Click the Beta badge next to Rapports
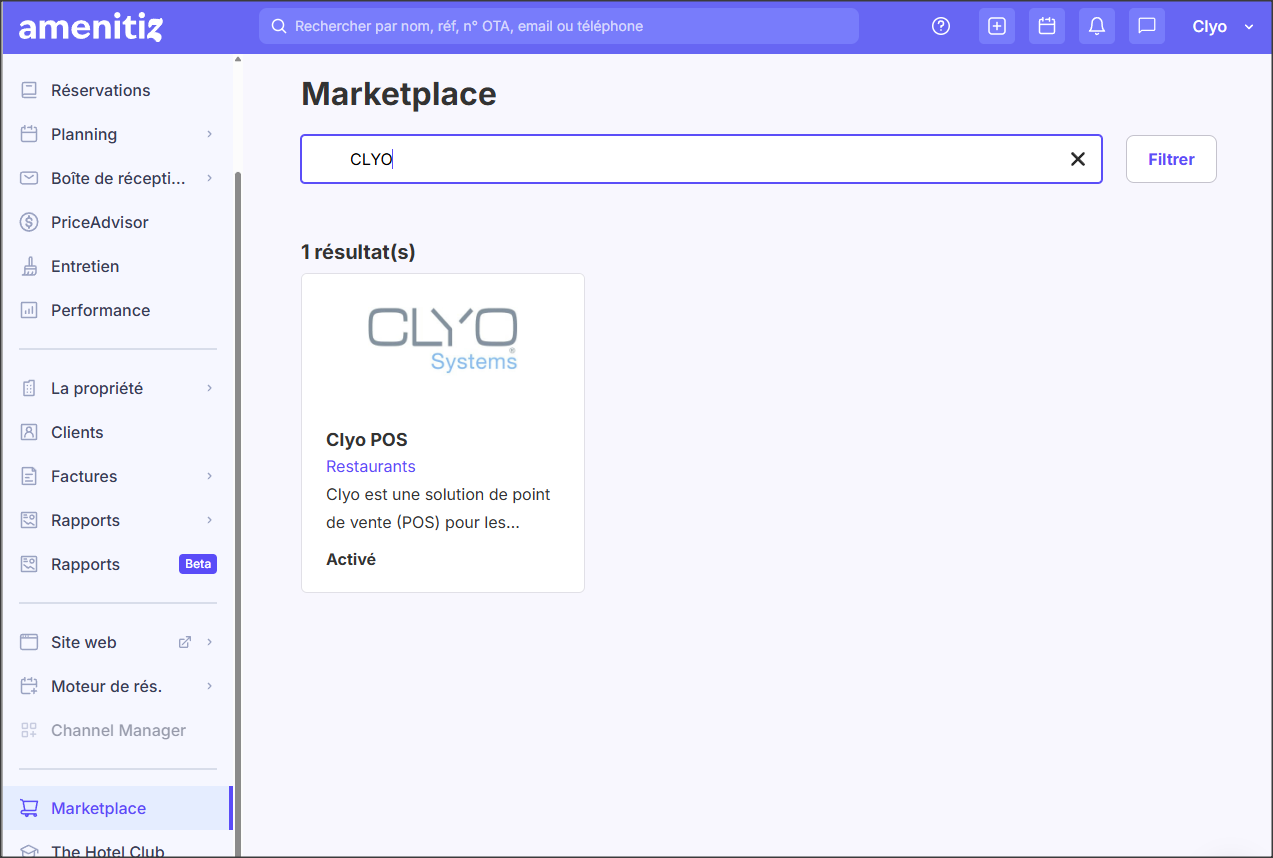 [198, 564]
